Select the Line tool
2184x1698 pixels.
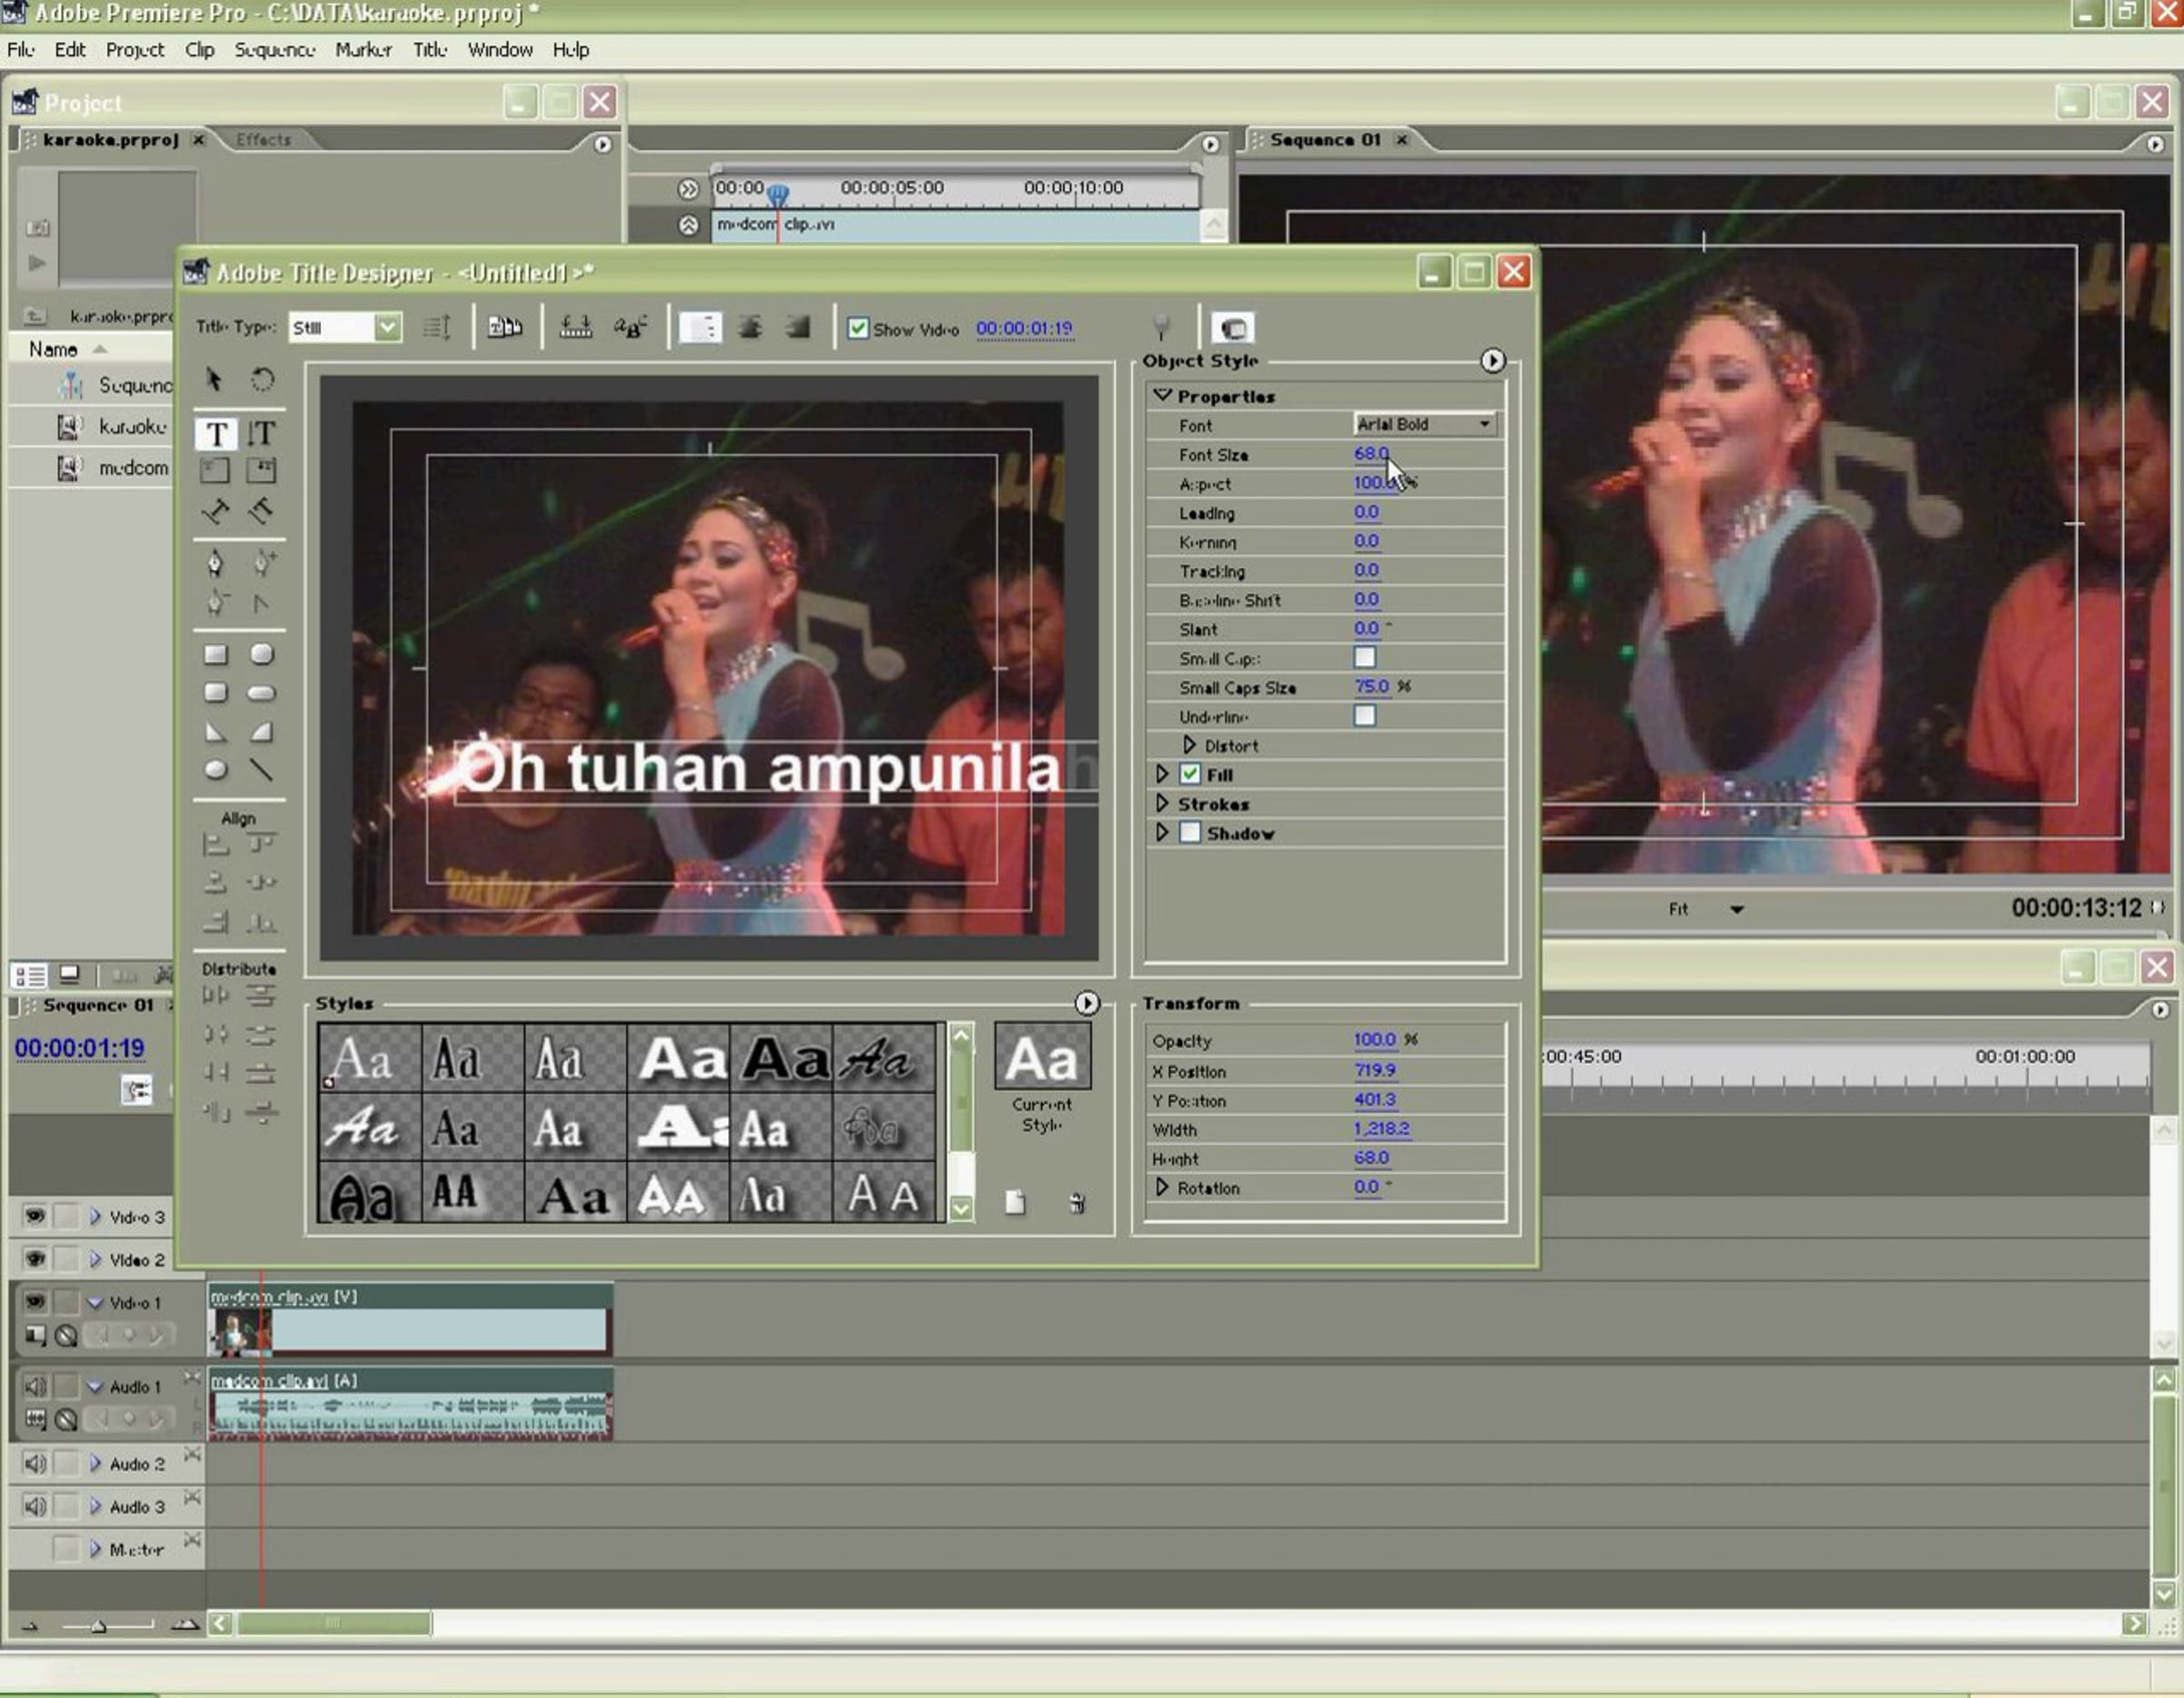[261, 770]
